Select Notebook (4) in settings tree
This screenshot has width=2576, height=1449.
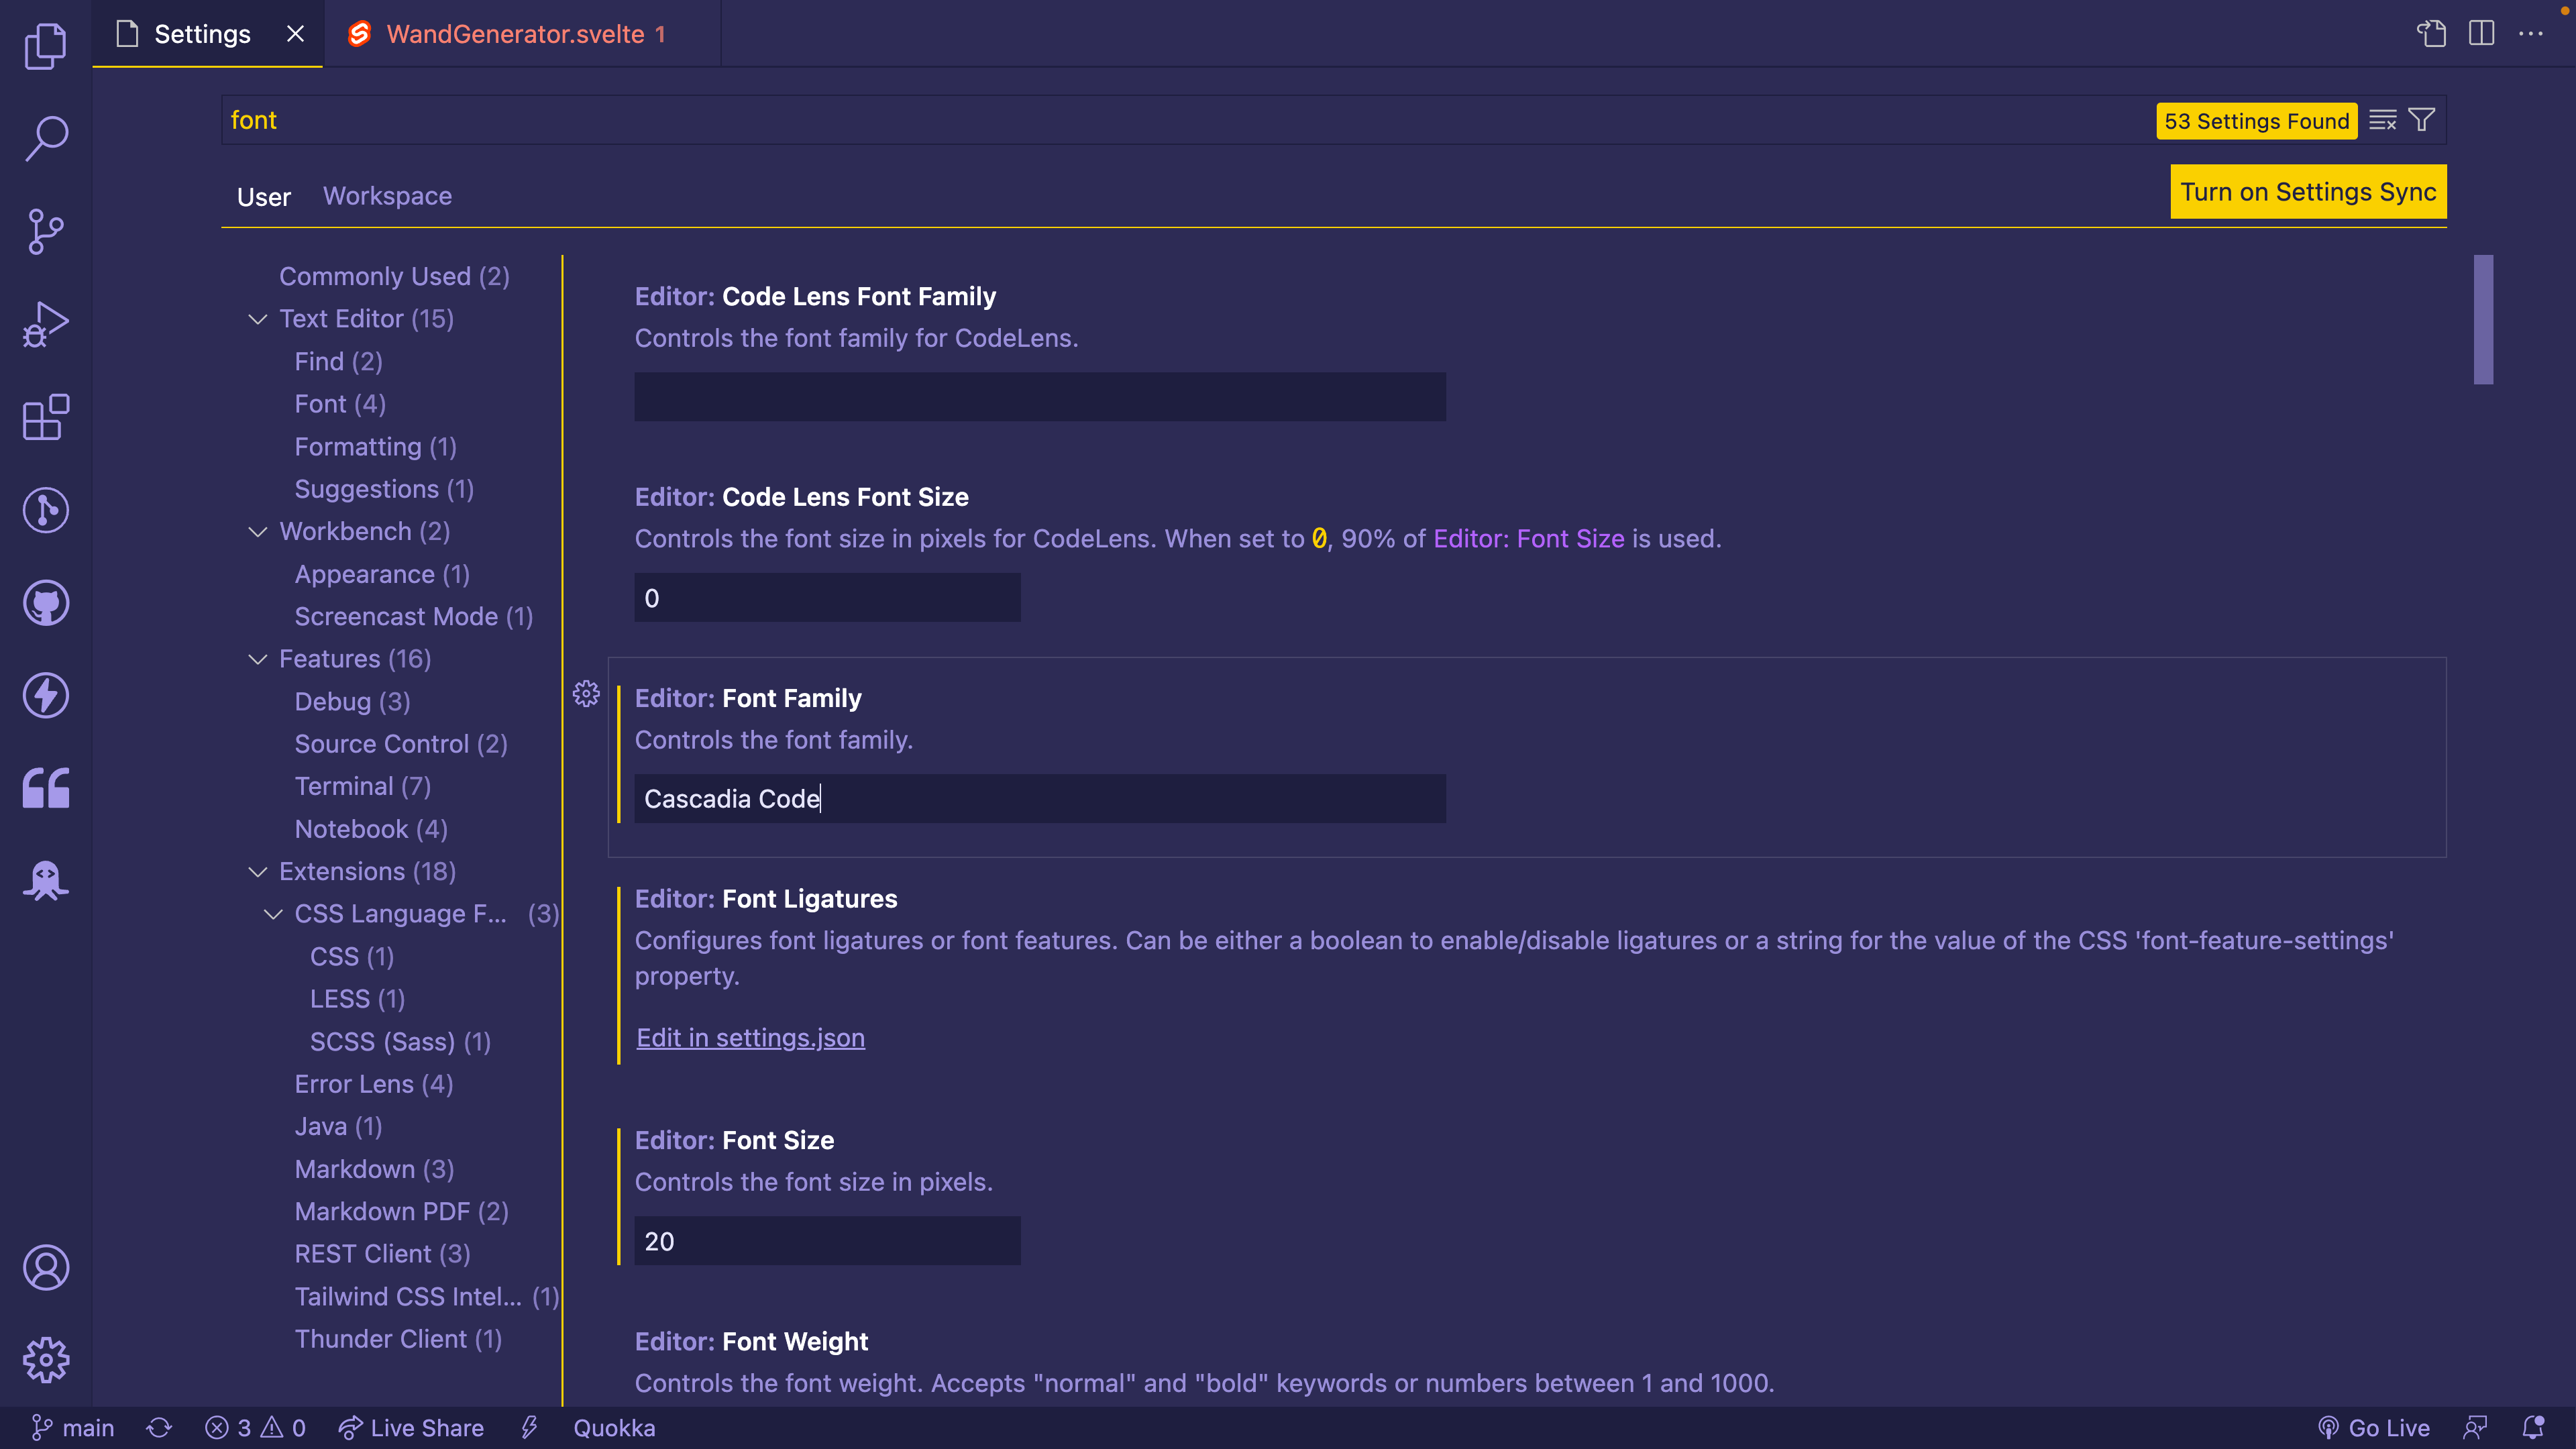370,829
